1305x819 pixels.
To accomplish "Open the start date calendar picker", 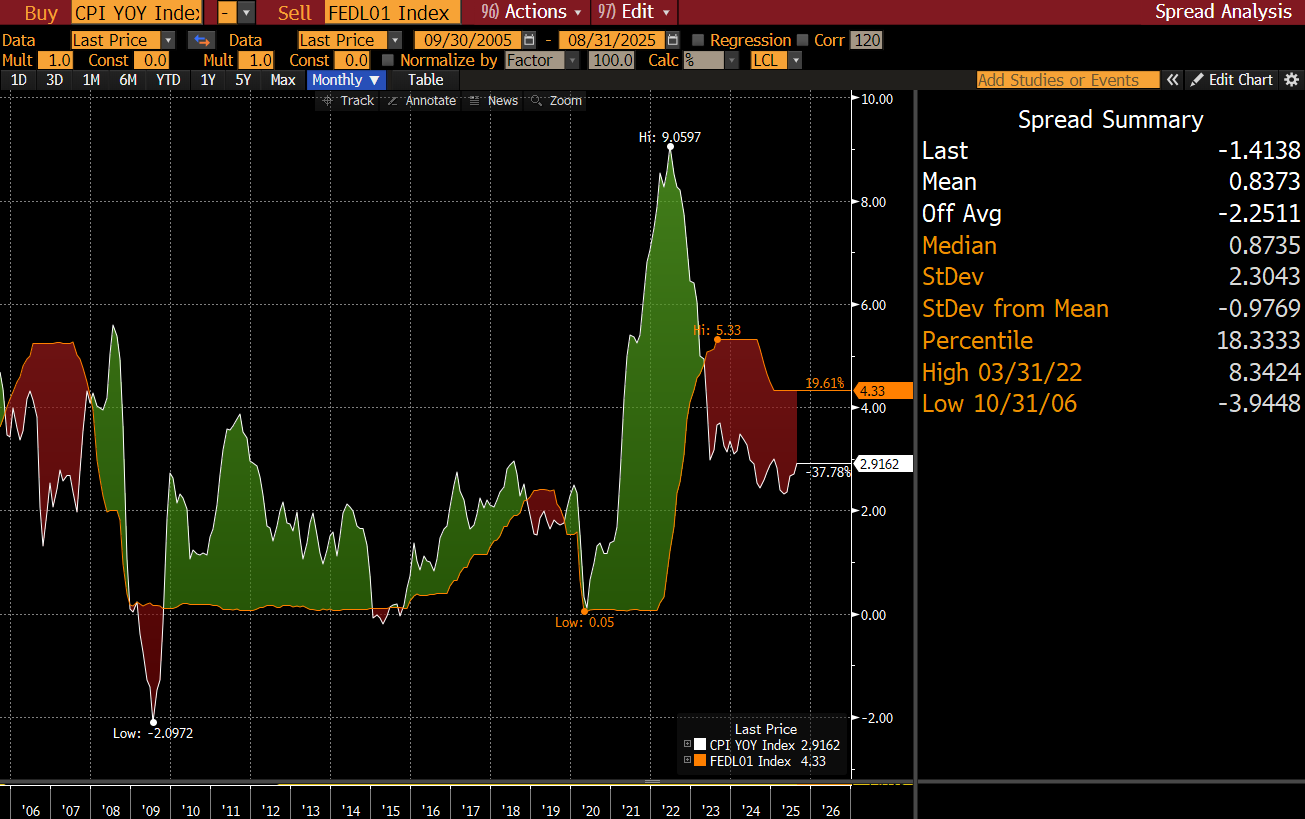I will click(531, 40).
